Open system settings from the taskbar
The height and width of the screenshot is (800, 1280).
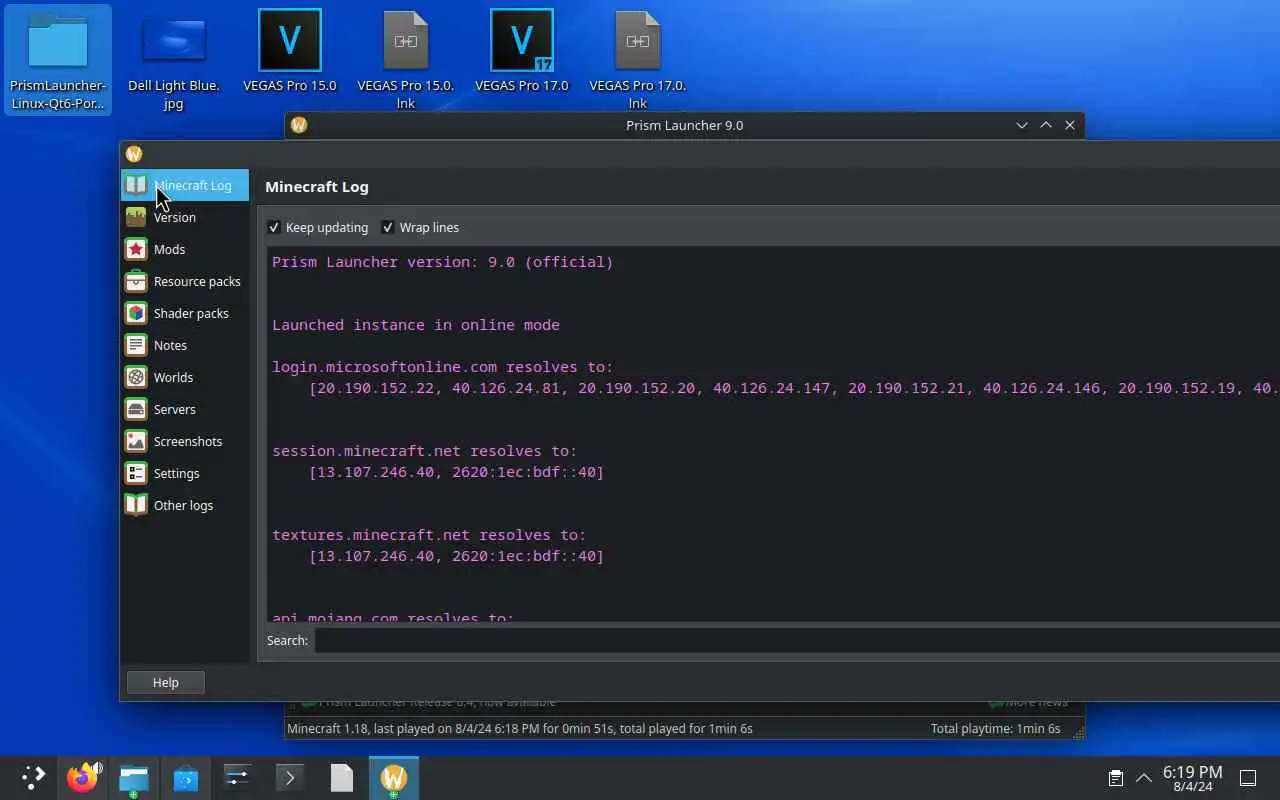click(x=238, y=777)
